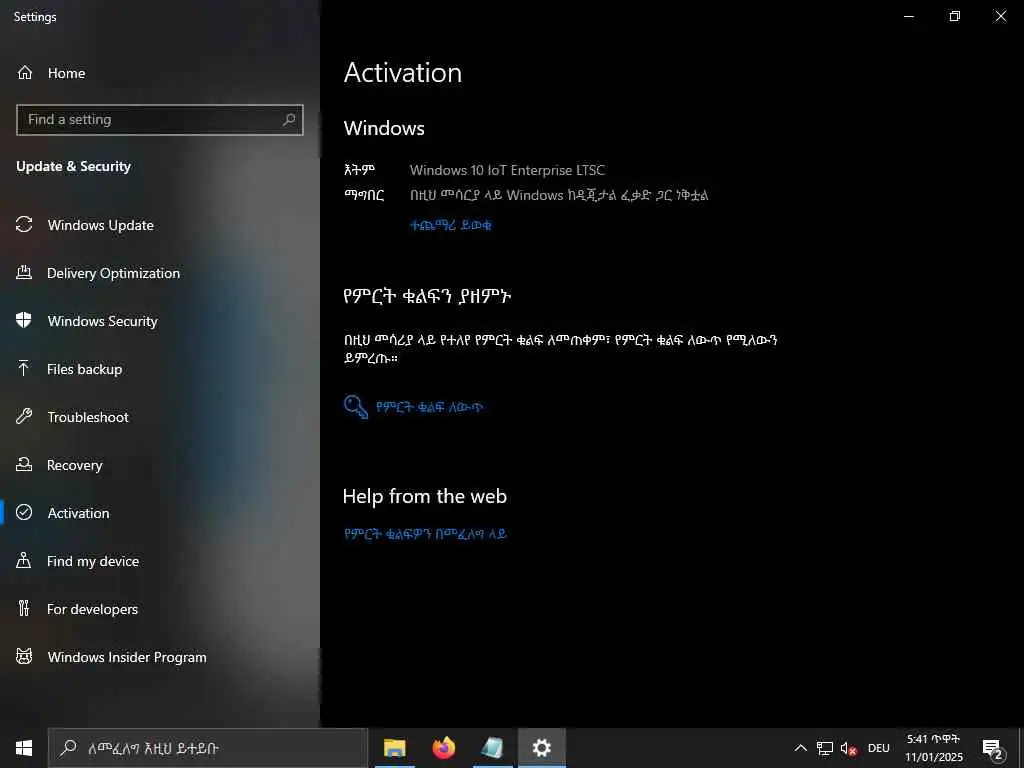Click the Recovery icon in the sidebar
Viewport: 1024px width, 768px height.
[24, 464]
